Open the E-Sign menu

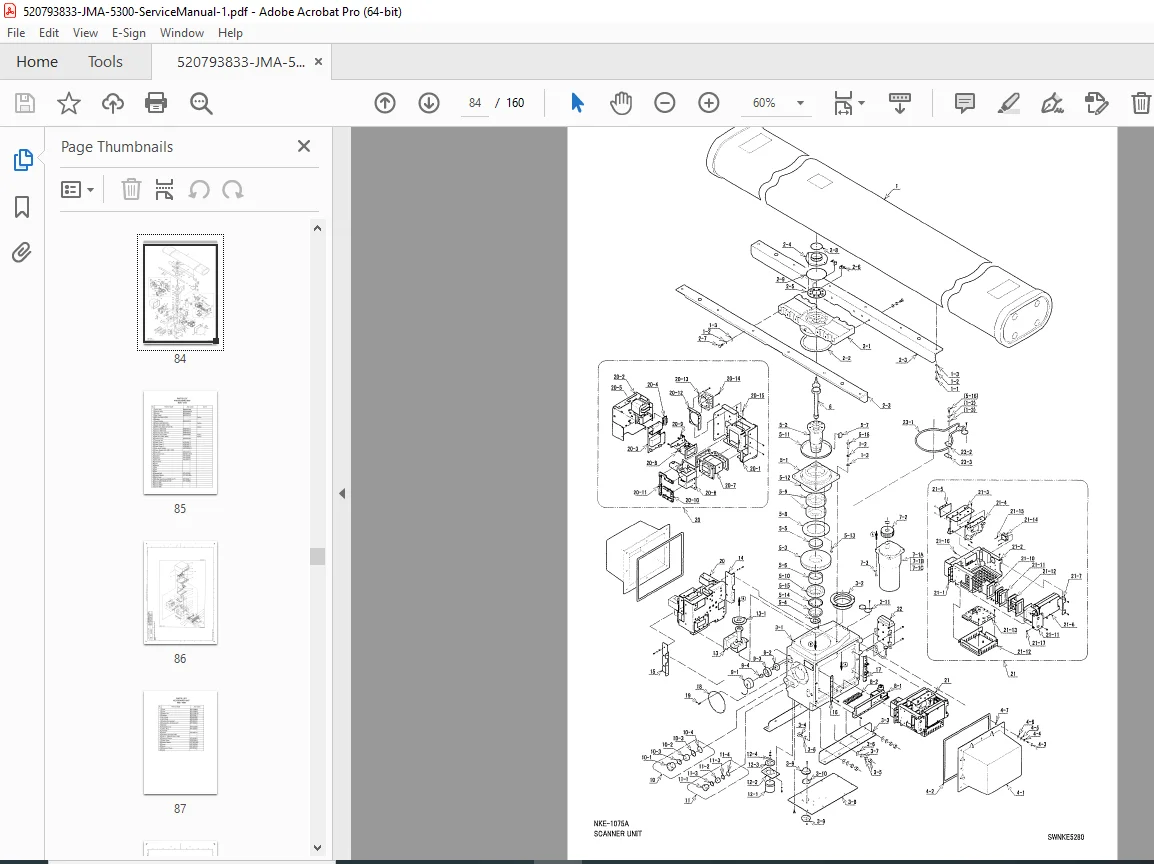click(x=129, y=33)
